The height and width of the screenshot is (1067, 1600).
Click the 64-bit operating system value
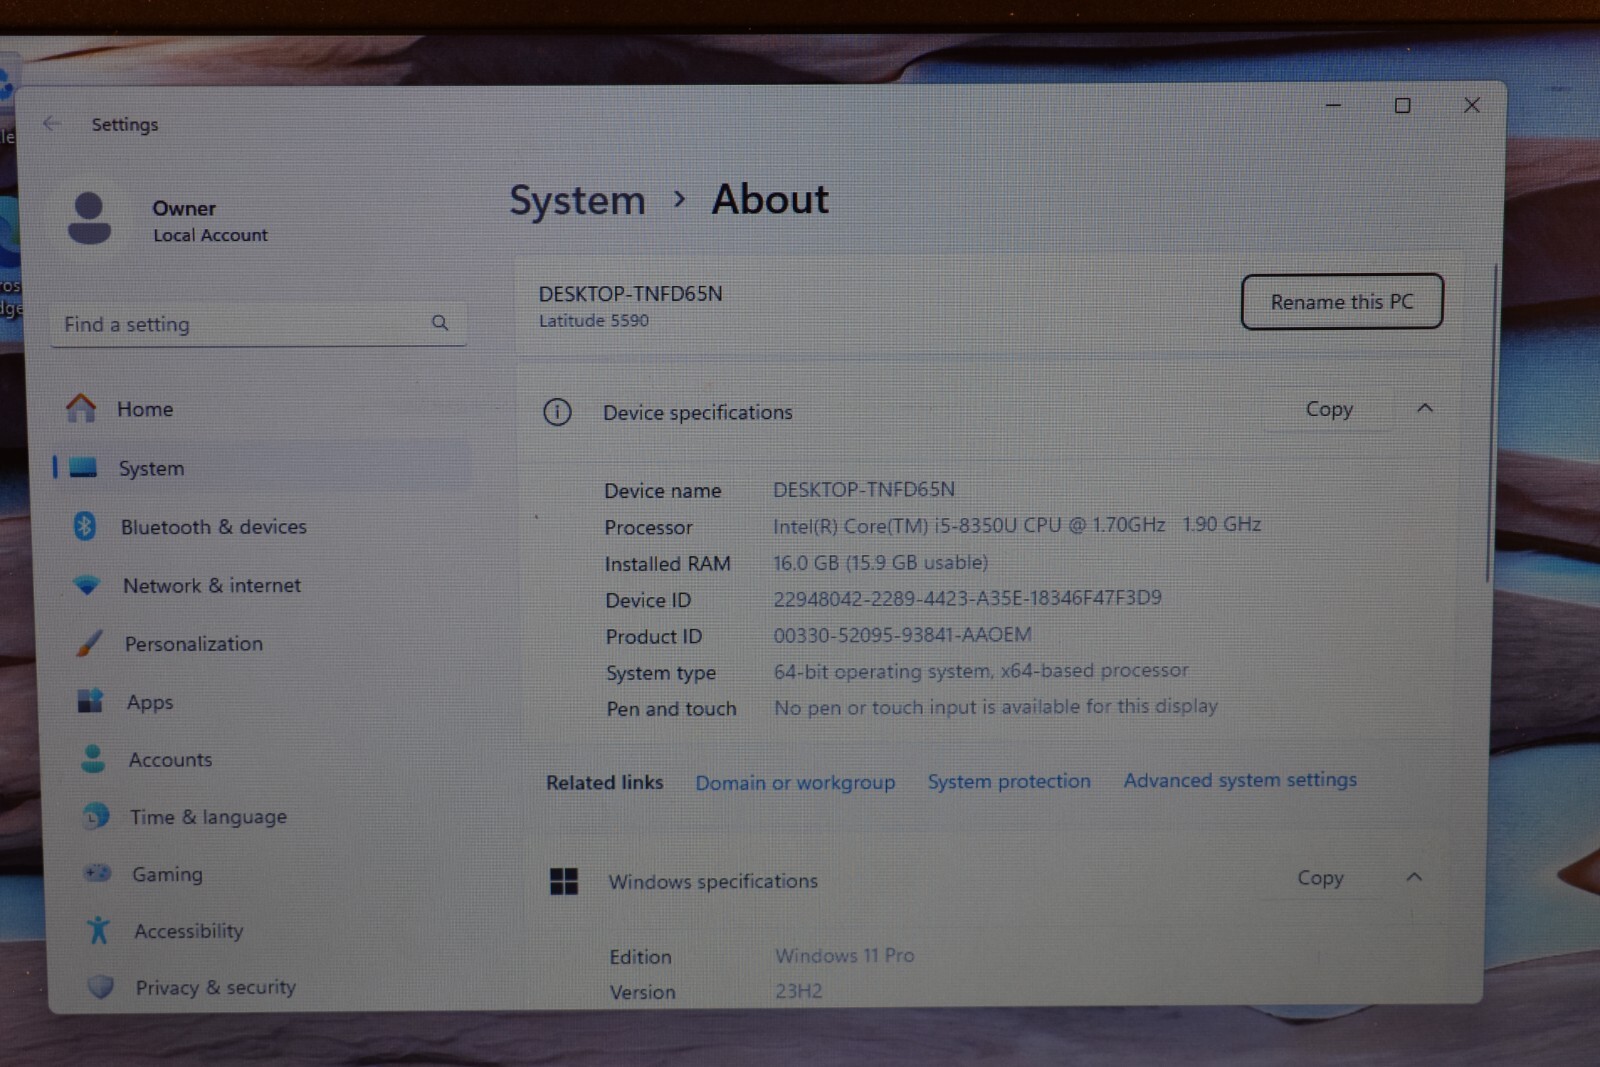pos(981,671)
